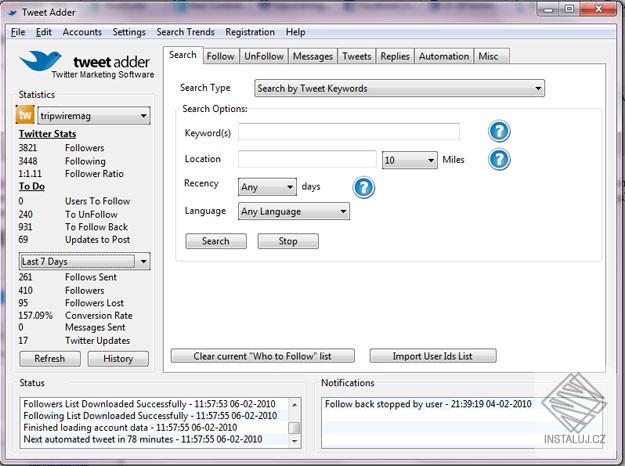Switch to the Misc tab
625x466 pixels.
click(489, 56)
